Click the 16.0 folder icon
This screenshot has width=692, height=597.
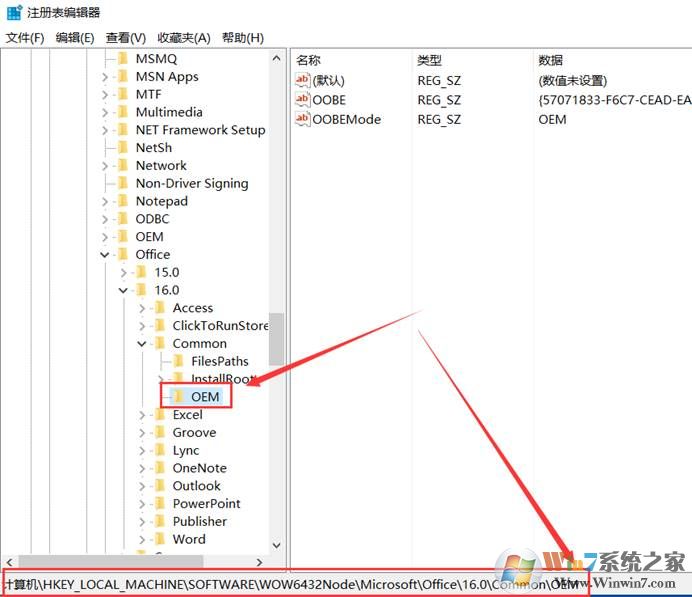tap(142, 290)
